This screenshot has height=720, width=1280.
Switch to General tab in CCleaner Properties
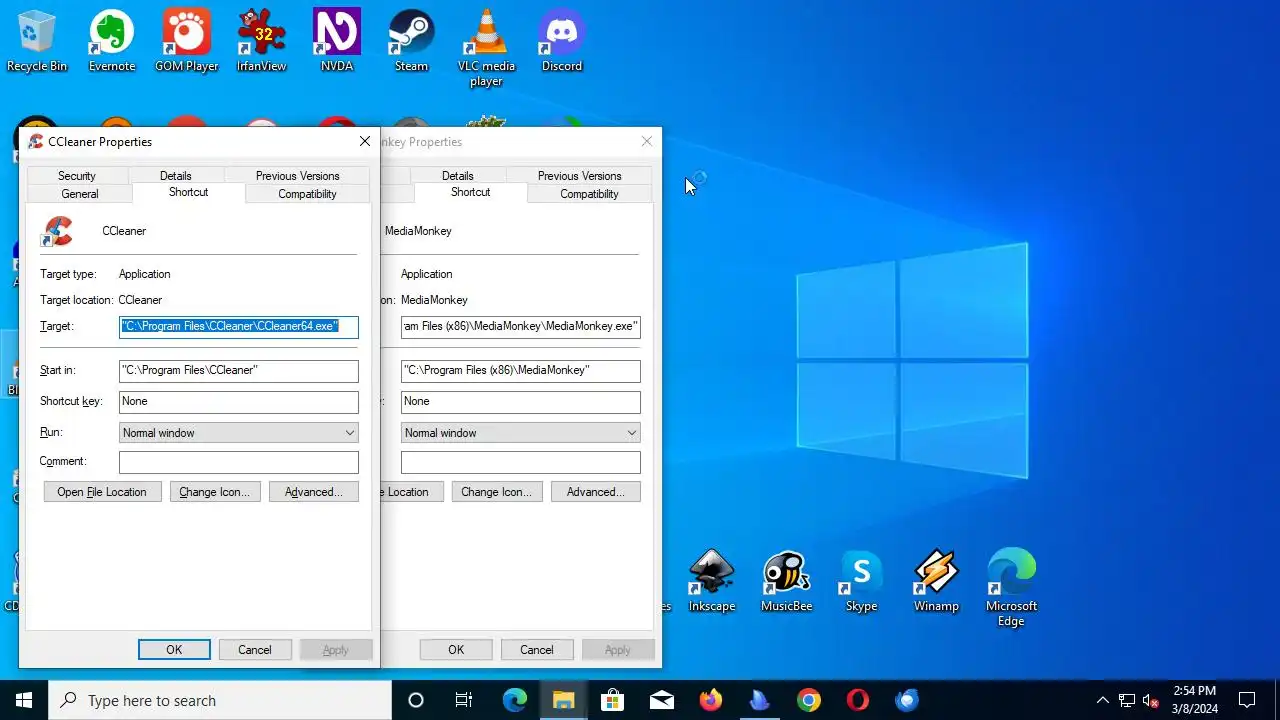[x=80, y=194]
